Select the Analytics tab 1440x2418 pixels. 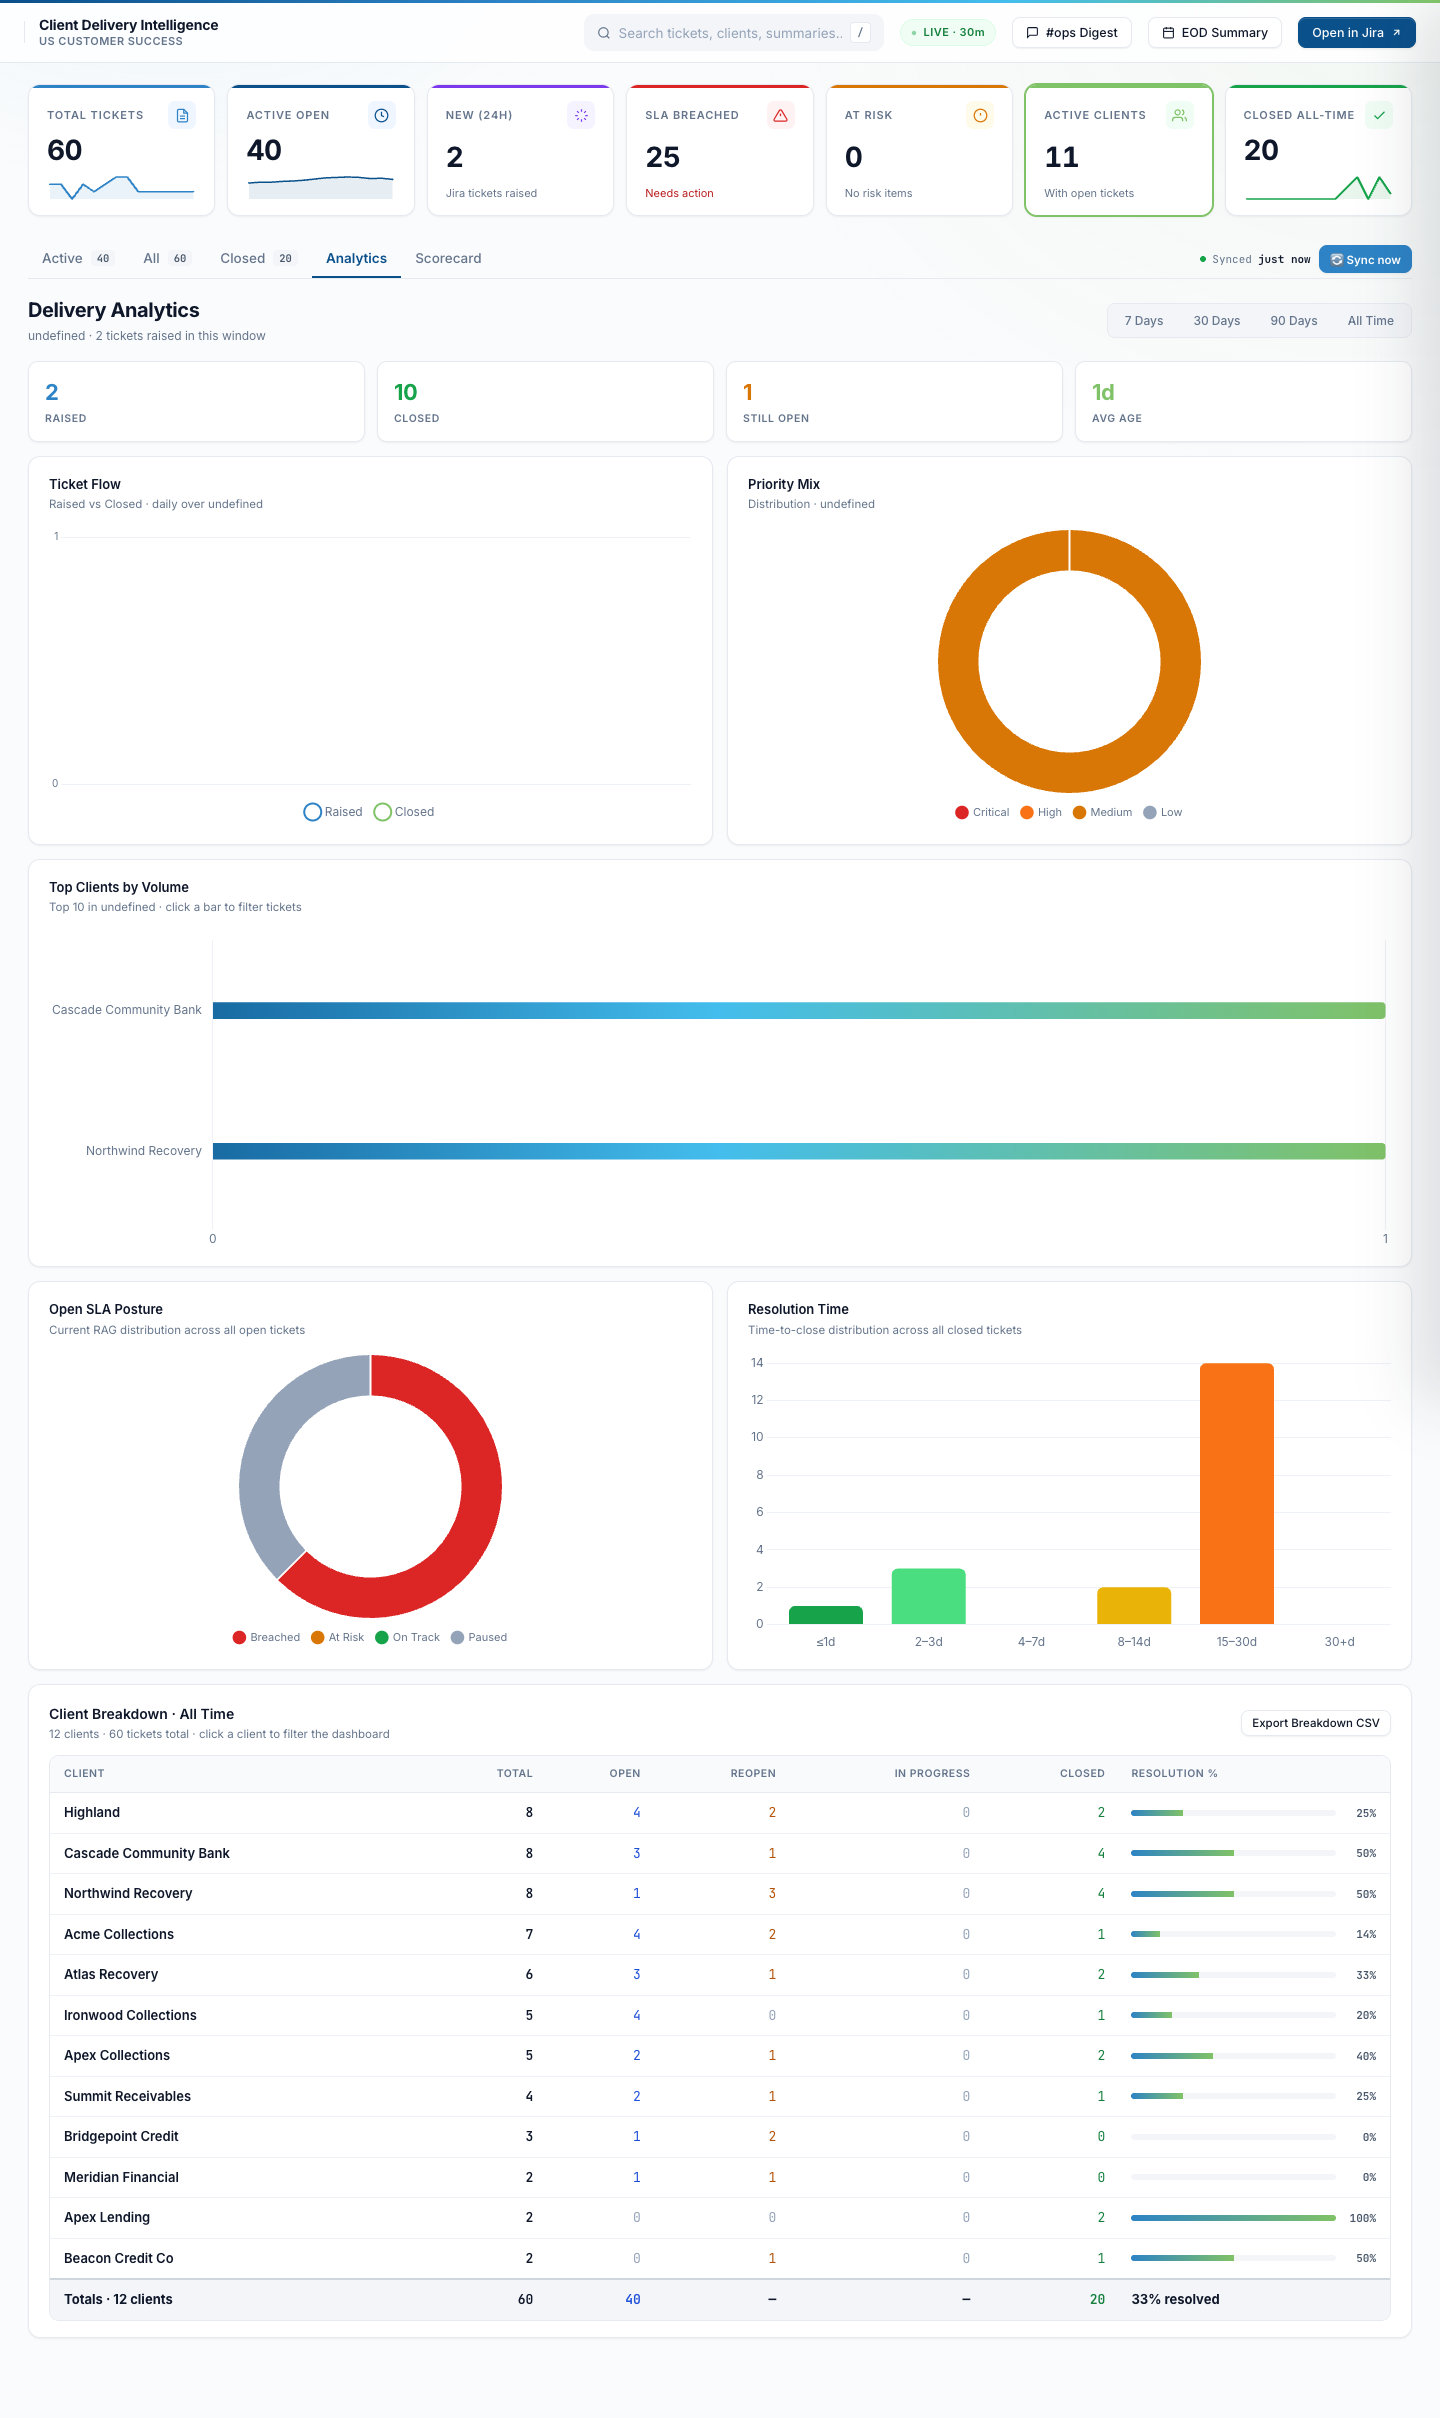pos(356,258)
